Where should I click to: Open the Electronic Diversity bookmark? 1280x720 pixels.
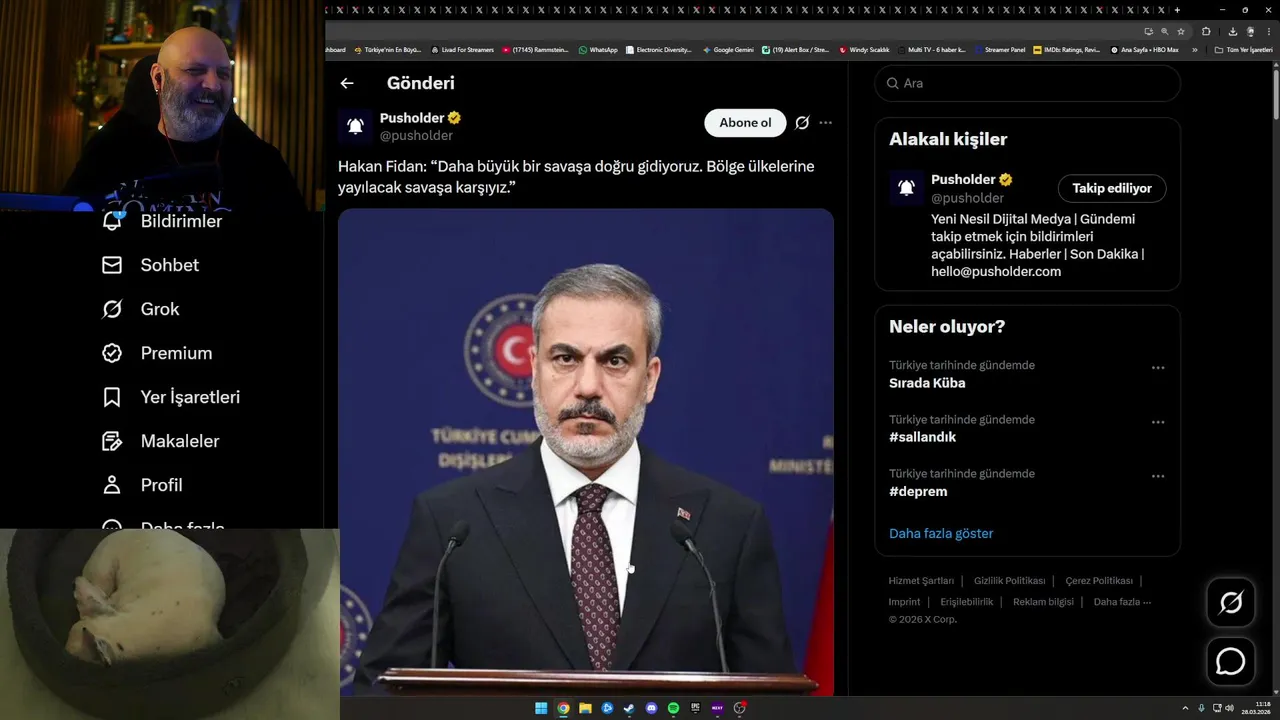(658, 49)
